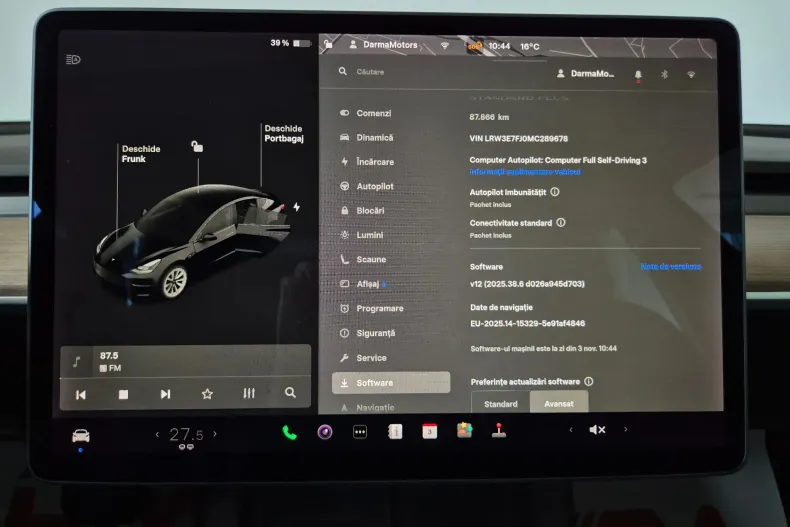Select Avansat software update preference

559,403
